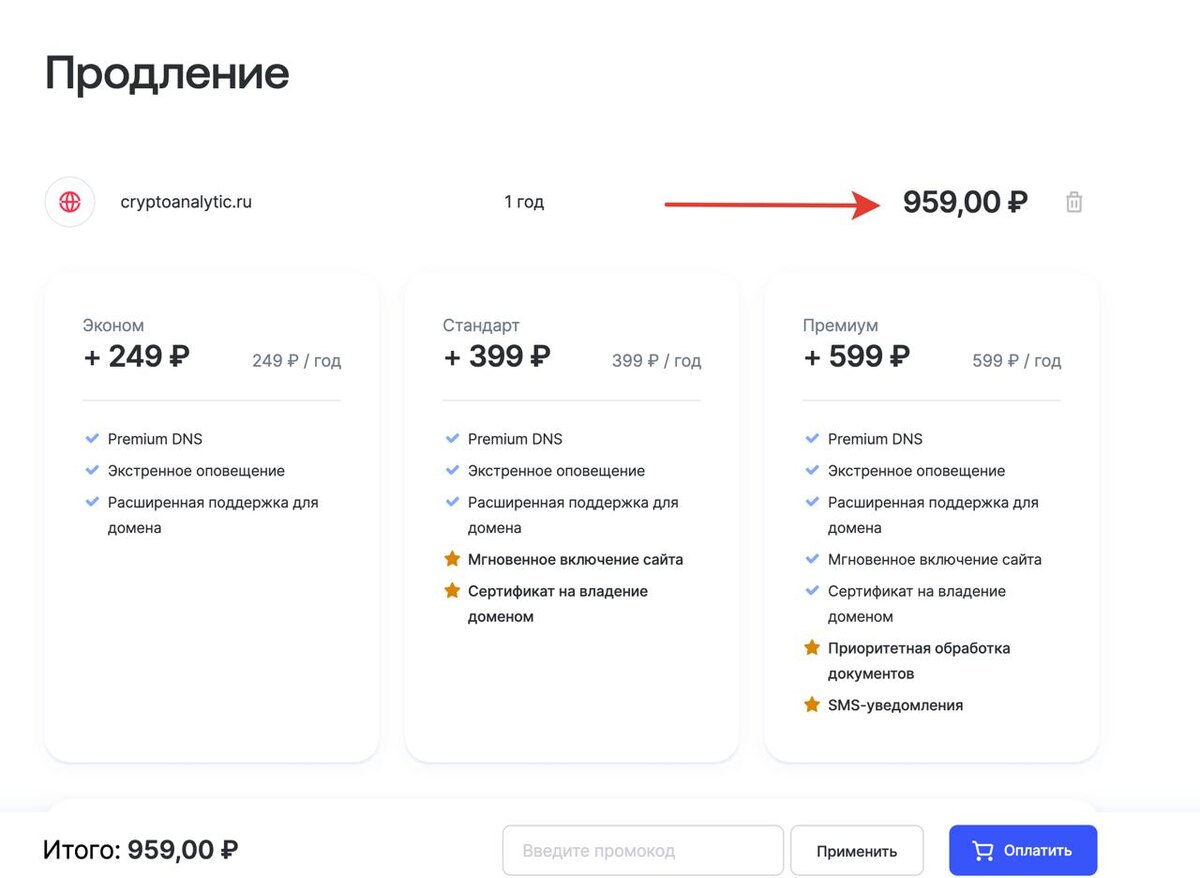
Task: Click the star next to Сертификат на владение доменом
Action: click(452, 591)
